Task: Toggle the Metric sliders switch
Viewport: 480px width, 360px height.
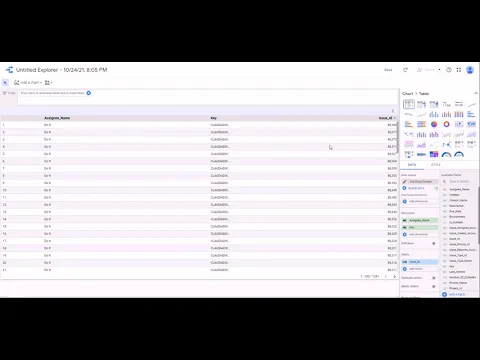Action: click(x=434, y=286)
